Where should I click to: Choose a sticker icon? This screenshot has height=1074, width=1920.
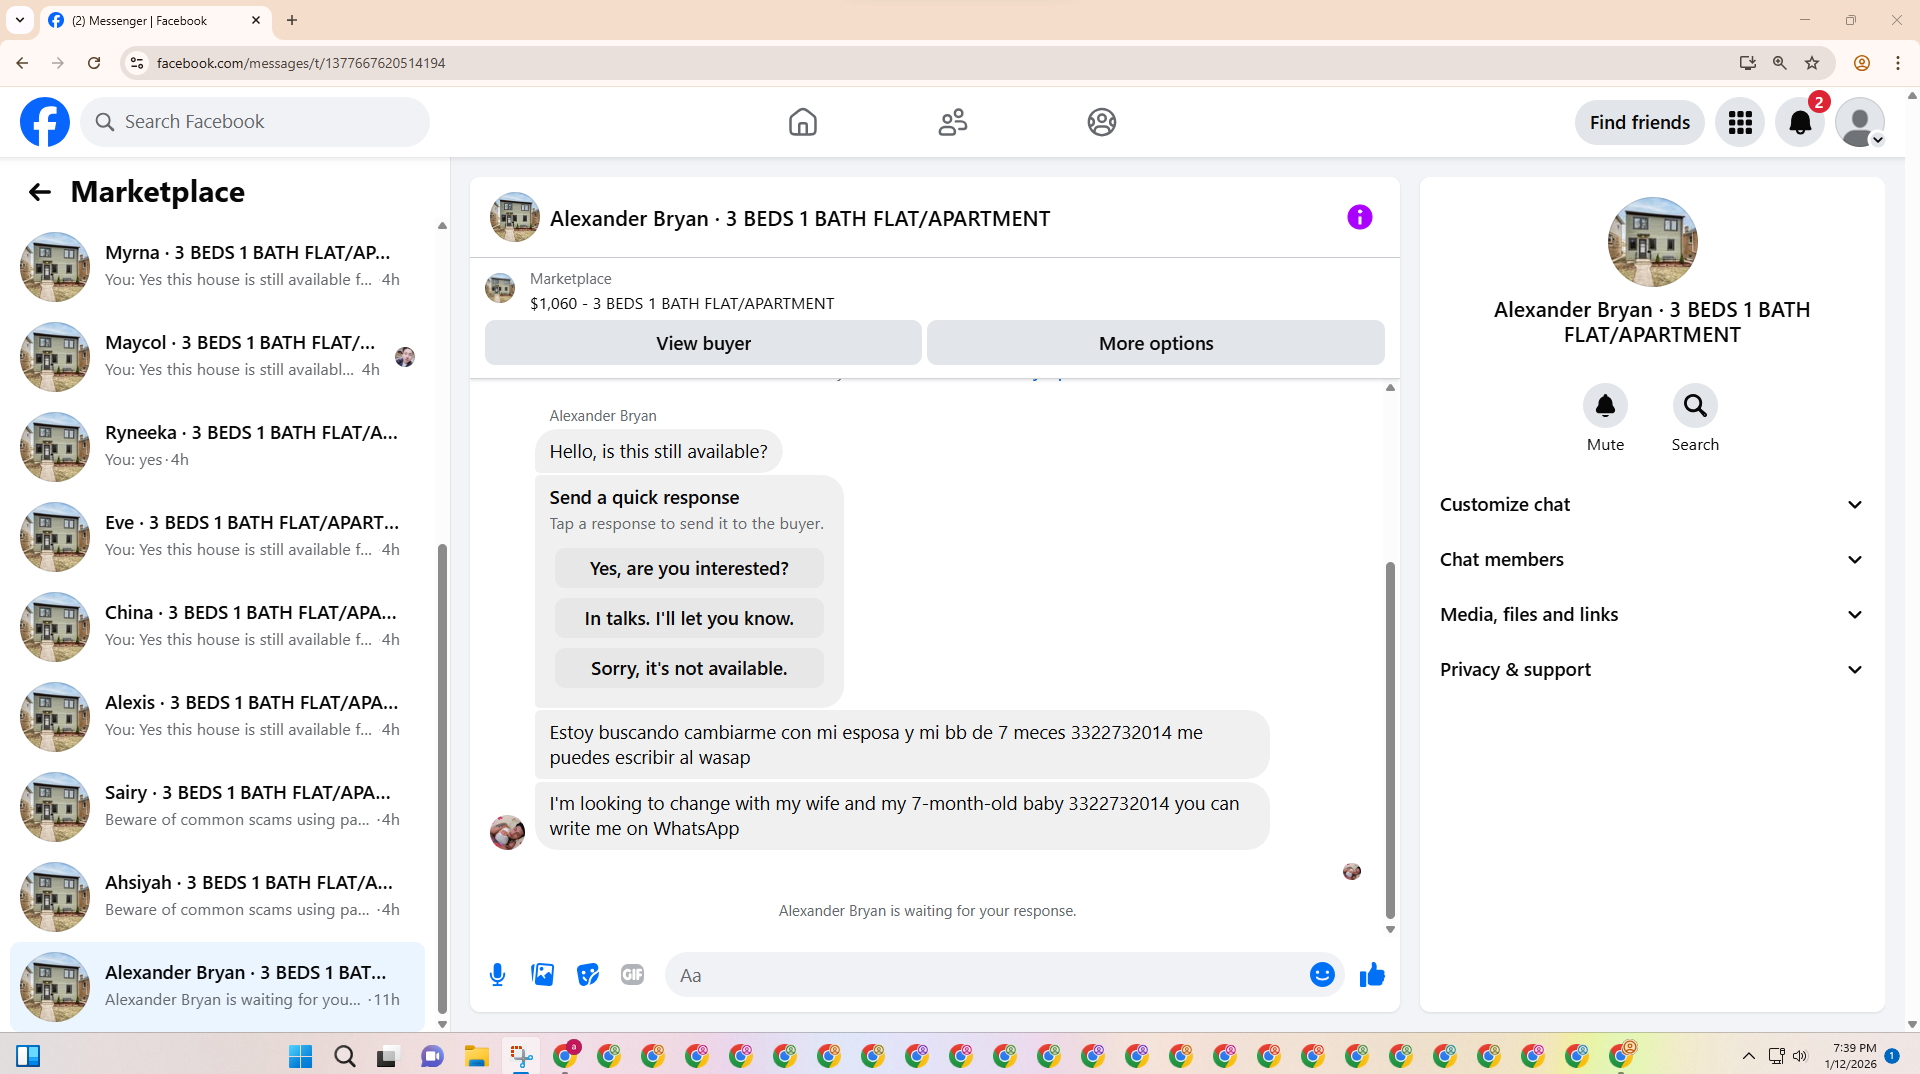pos(587,975)
